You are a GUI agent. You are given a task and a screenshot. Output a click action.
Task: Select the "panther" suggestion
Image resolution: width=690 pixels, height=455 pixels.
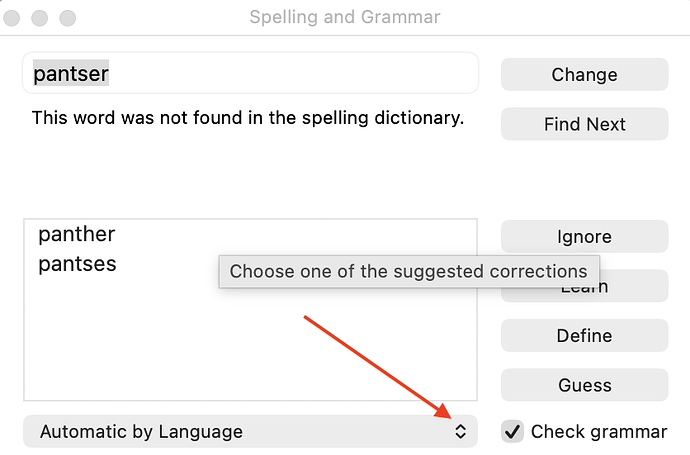coord(77,235)
